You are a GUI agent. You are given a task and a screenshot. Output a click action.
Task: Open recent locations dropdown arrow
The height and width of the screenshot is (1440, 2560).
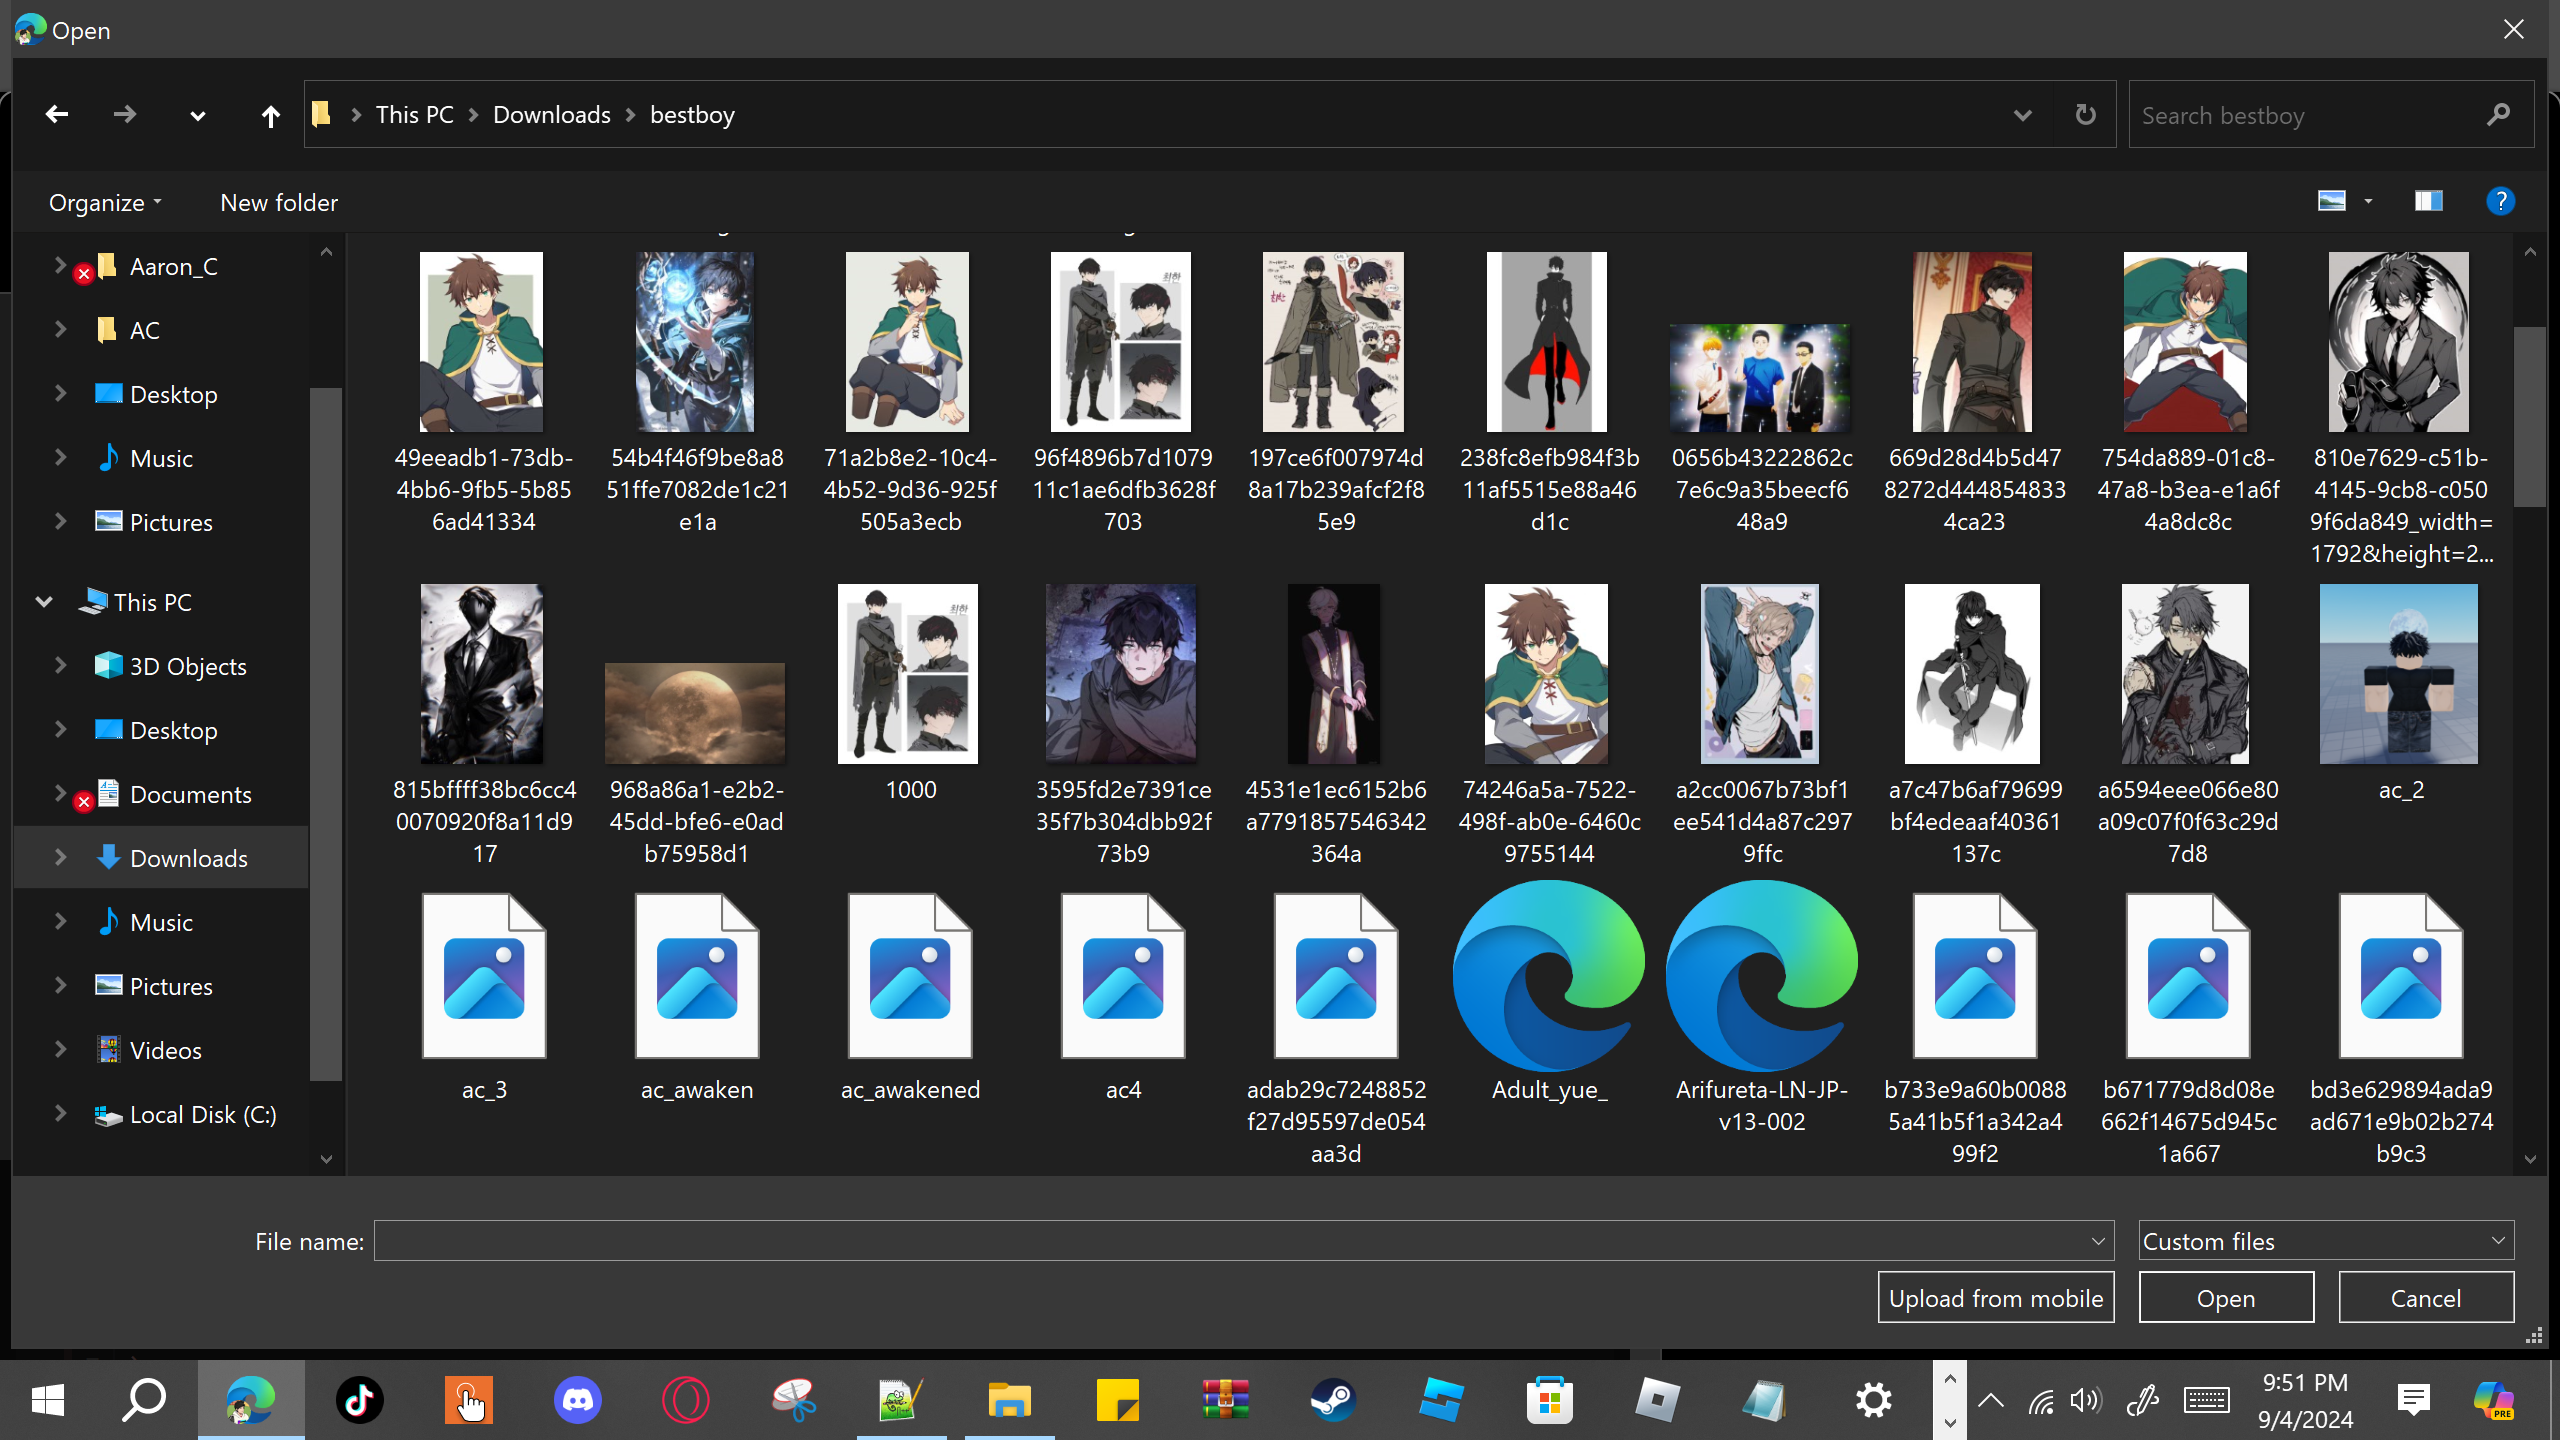tap(197, 116)
